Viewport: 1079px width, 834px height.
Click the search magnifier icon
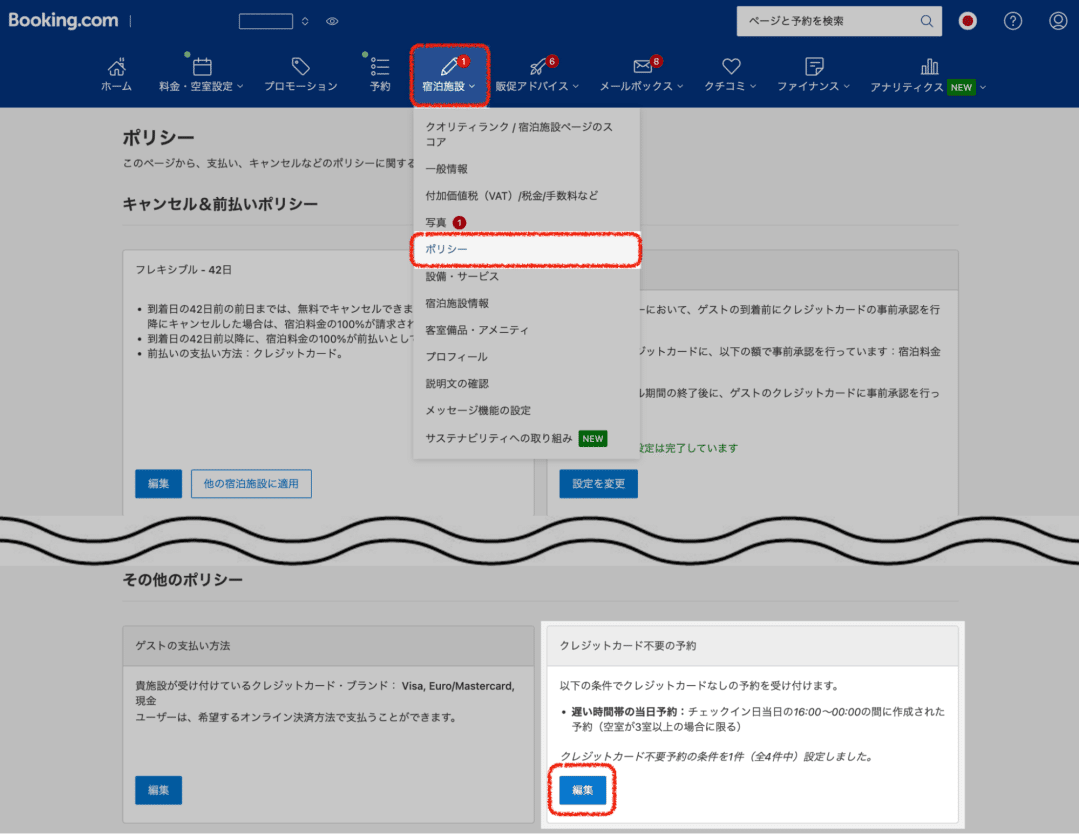[926, 20]
